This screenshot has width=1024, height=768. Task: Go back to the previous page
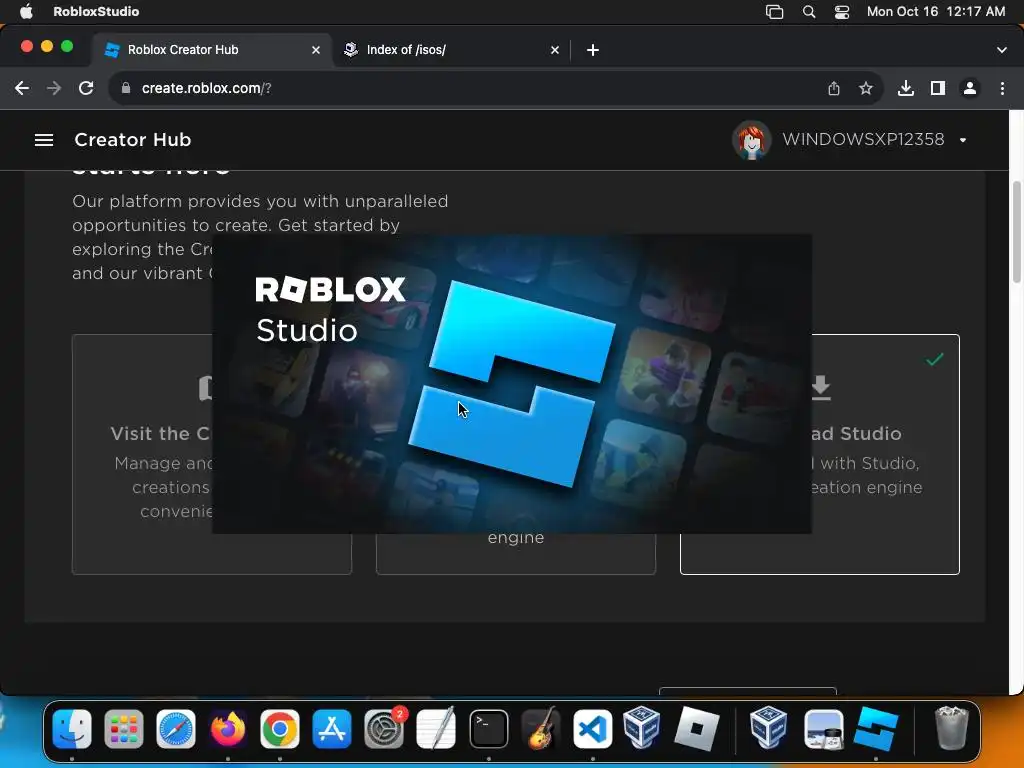click(x=22, y=88)
